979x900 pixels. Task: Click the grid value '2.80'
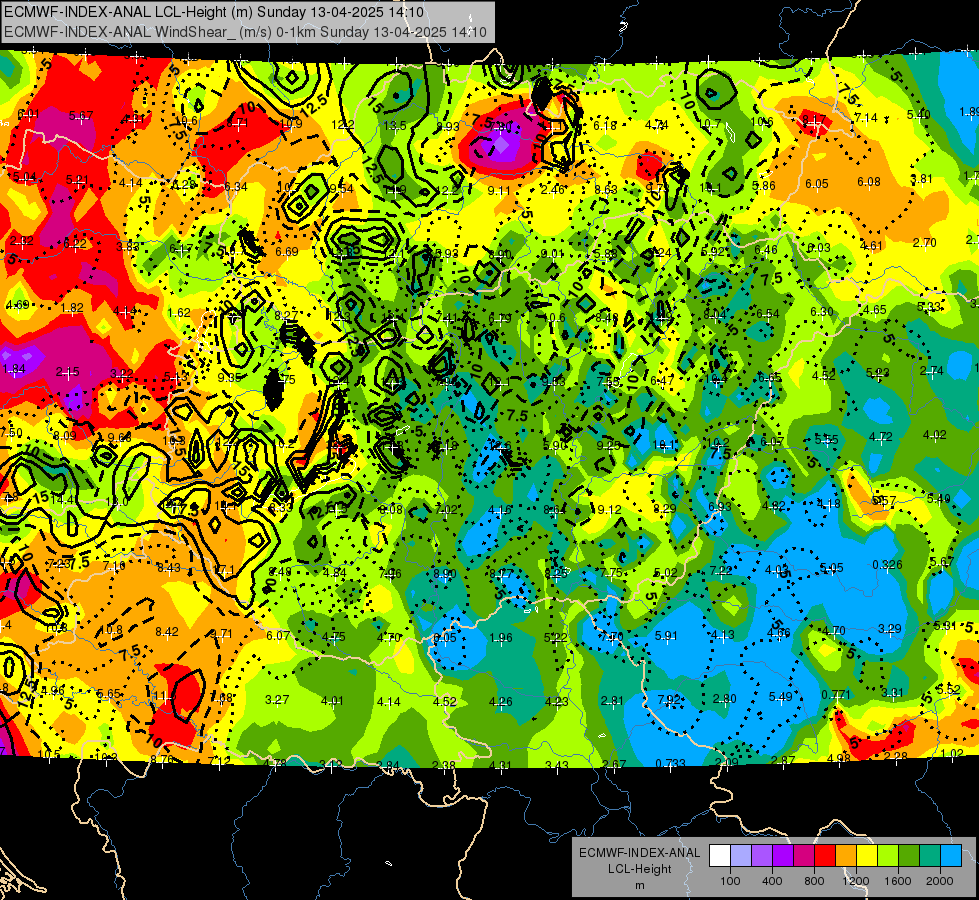725,698
